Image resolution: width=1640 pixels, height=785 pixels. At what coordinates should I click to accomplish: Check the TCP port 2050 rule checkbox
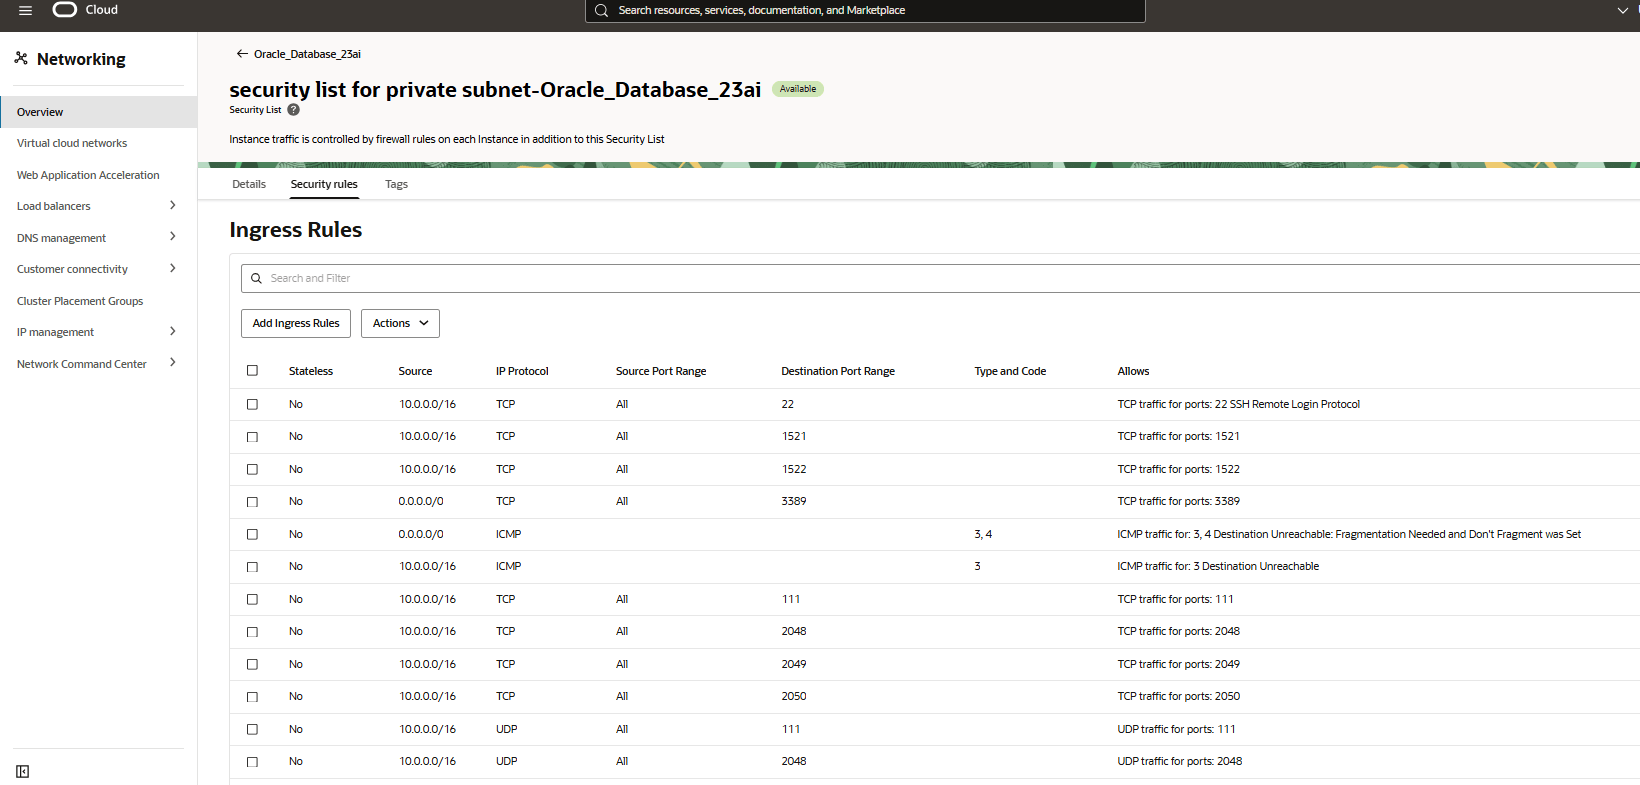coord(252,697)
